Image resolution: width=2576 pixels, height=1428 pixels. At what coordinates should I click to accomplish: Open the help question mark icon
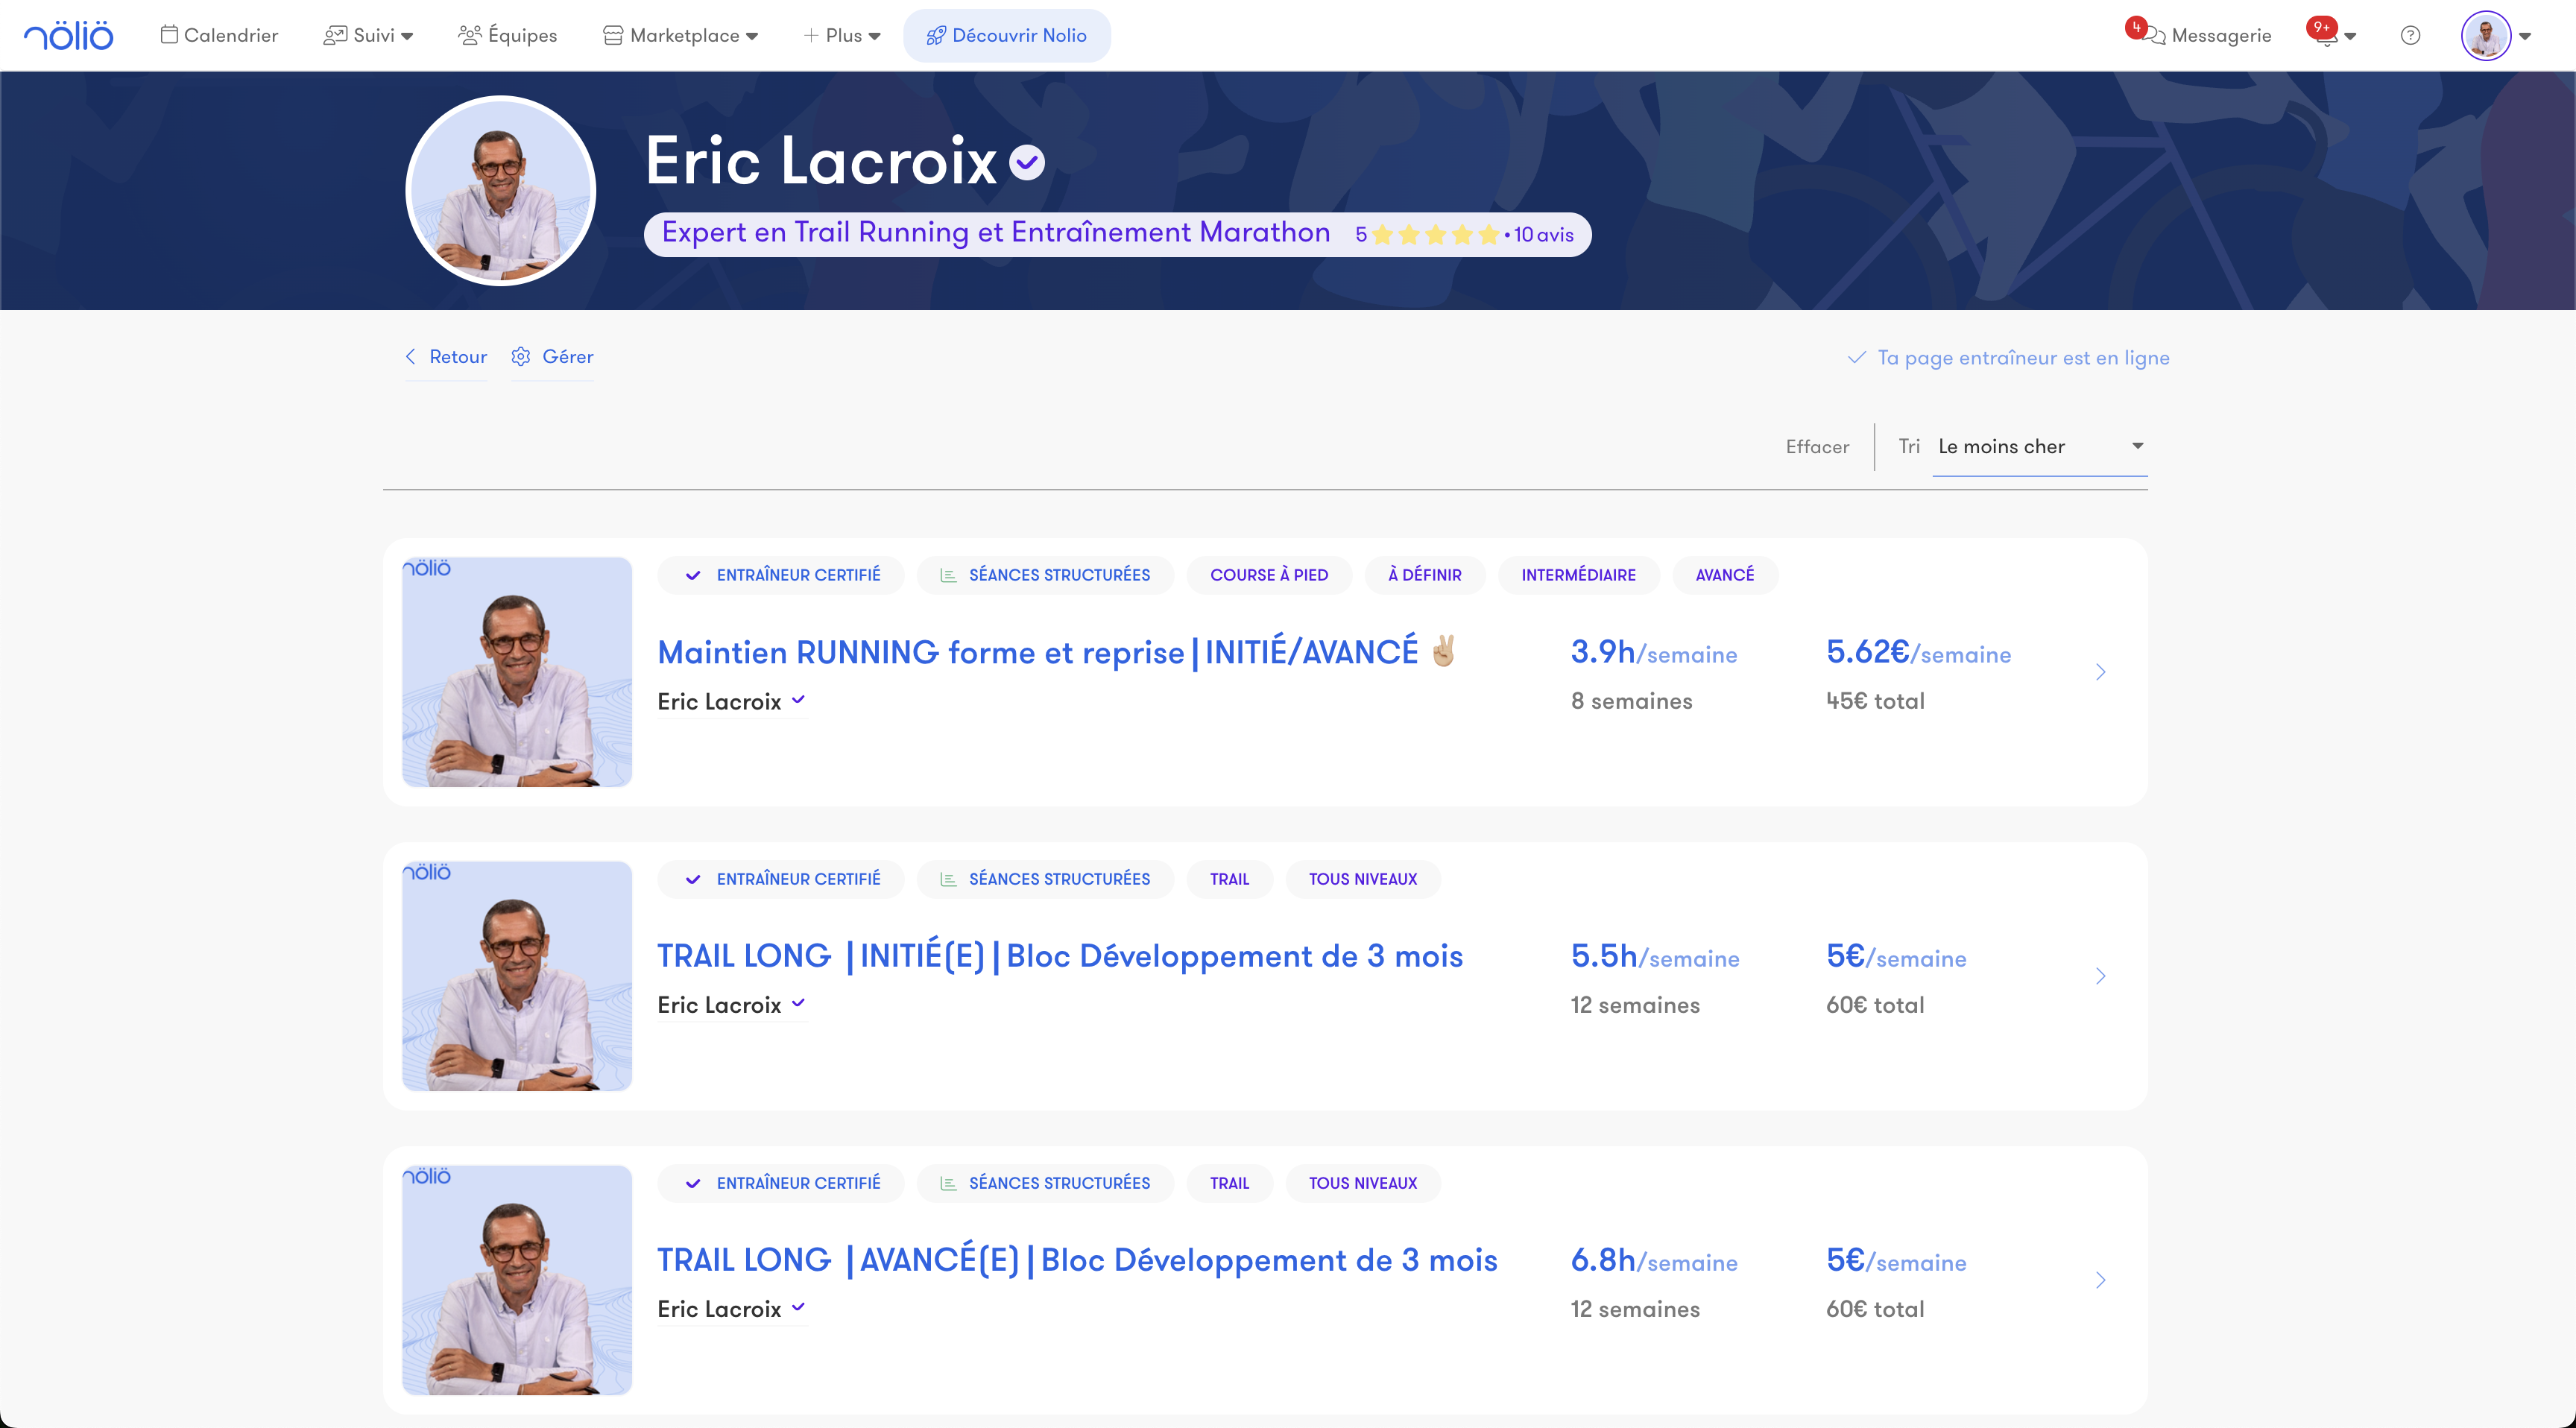[2410, 36]
